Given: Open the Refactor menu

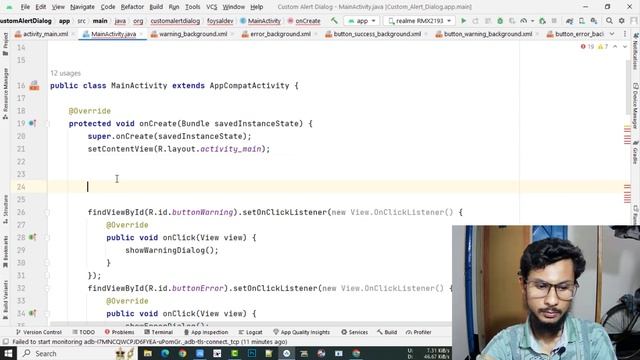Looking at the screenshot, I should pos(132,7).
